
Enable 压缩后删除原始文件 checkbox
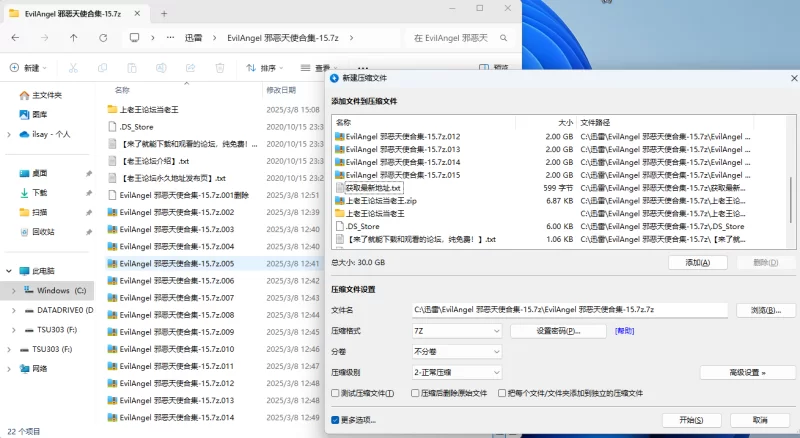click(415, 393)
